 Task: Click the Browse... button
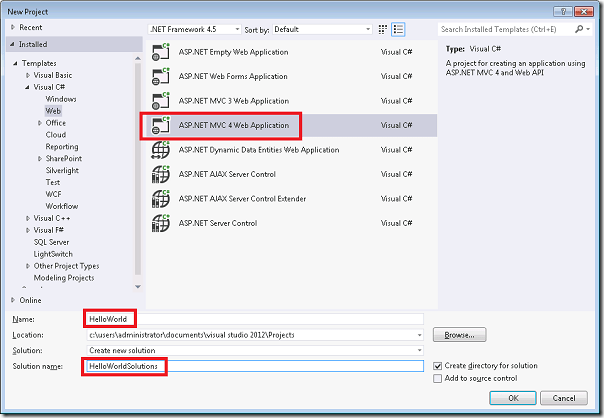[x=464, y=335]
